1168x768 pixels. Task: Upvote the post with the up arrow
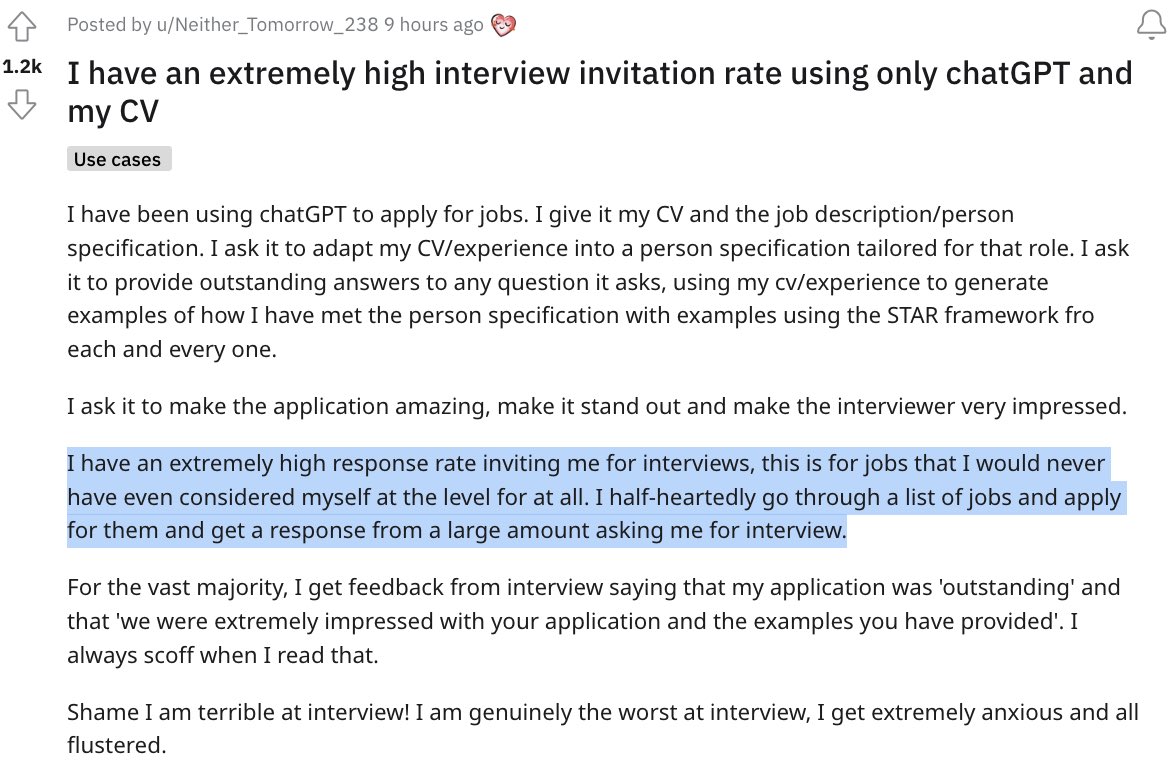pyautogui.click(x=22, y=27)
